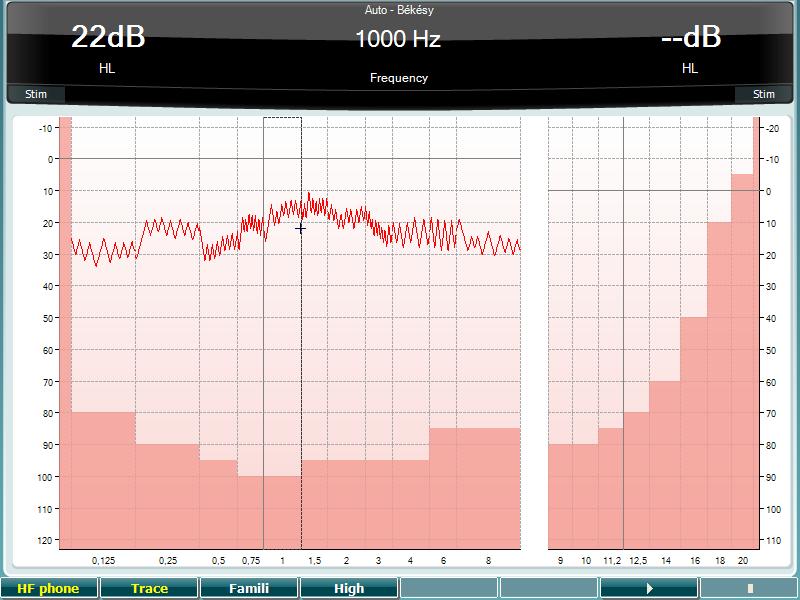Click the High button
This screenshot has height=600, width=800.
349,588
